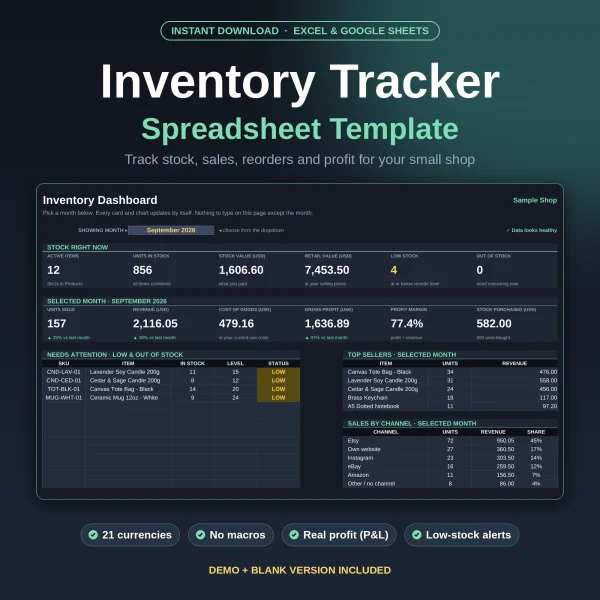Click the LOW status cell for CND-LAV-01
Screen dimensions: 600x600
pos(278,372)
